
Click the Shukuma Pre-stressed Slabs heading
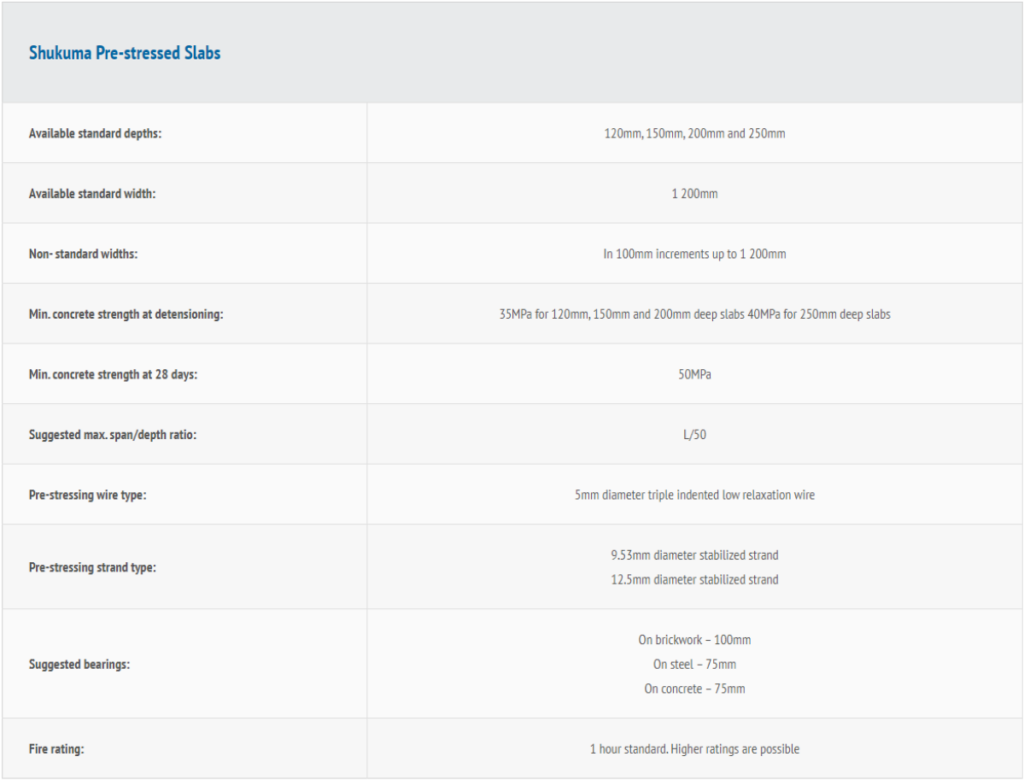point(125,53)
